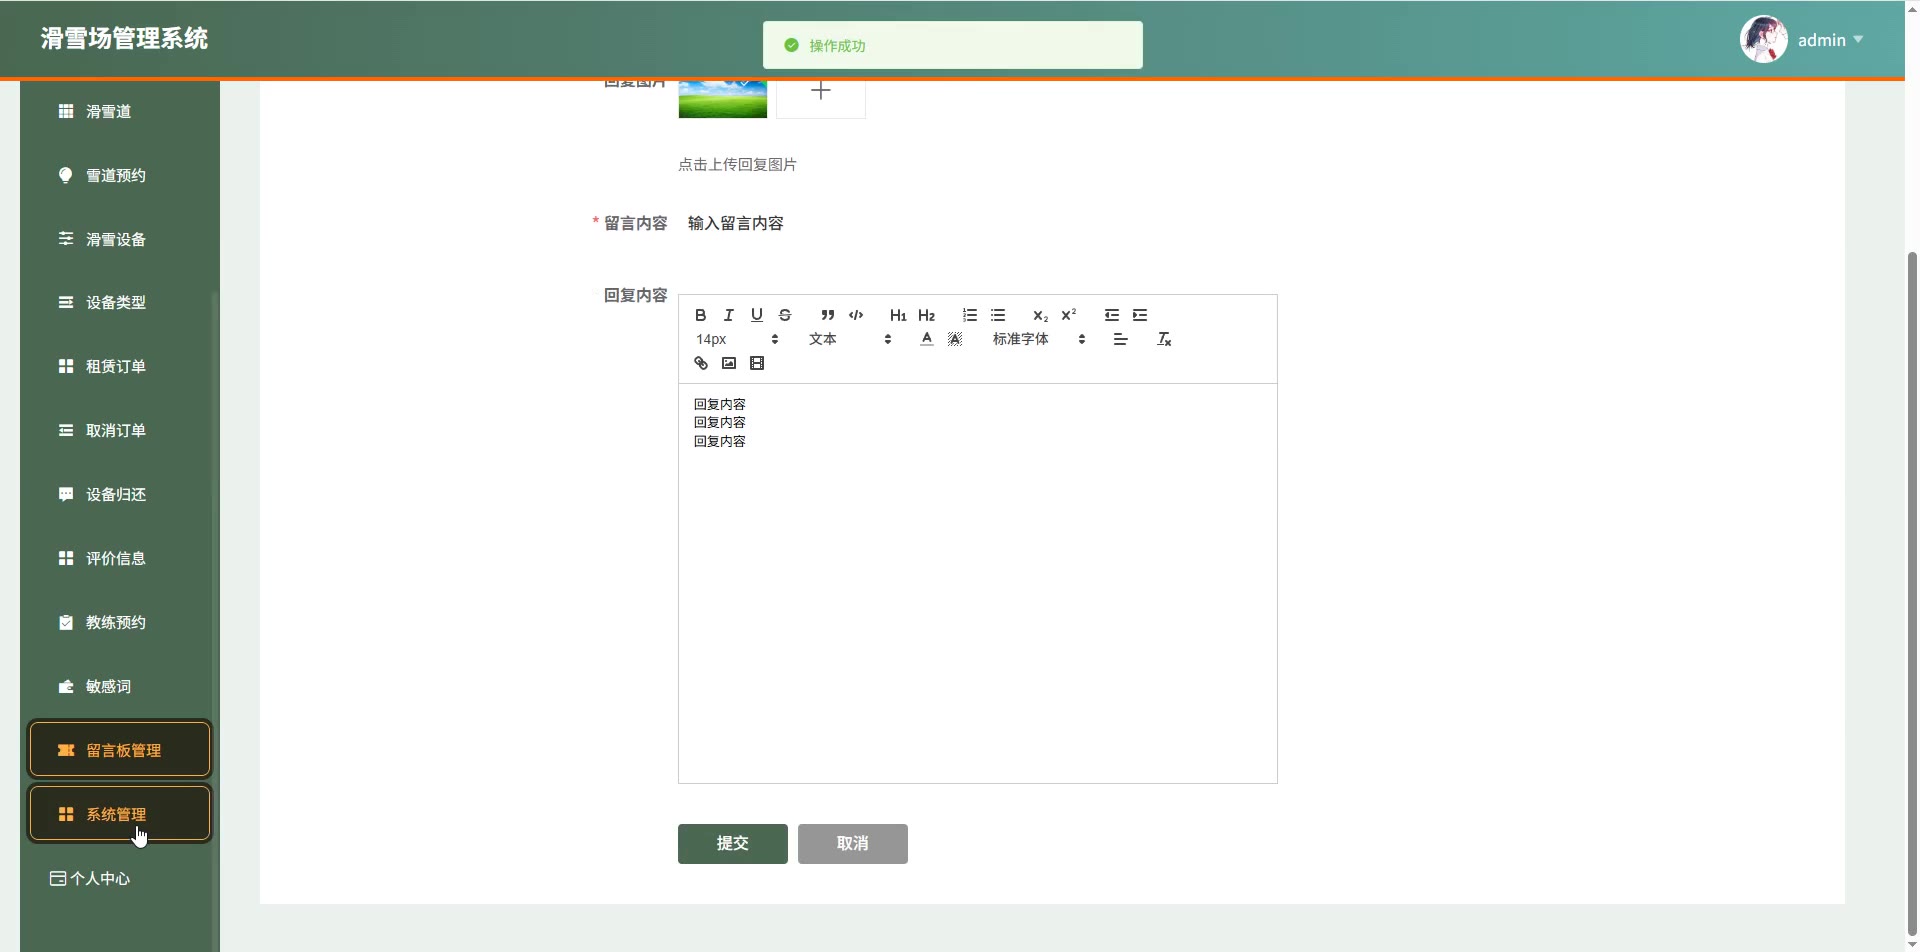1920x952 pixels.
Task: Open the text alignment dropdown
Action: [1120, 339]
